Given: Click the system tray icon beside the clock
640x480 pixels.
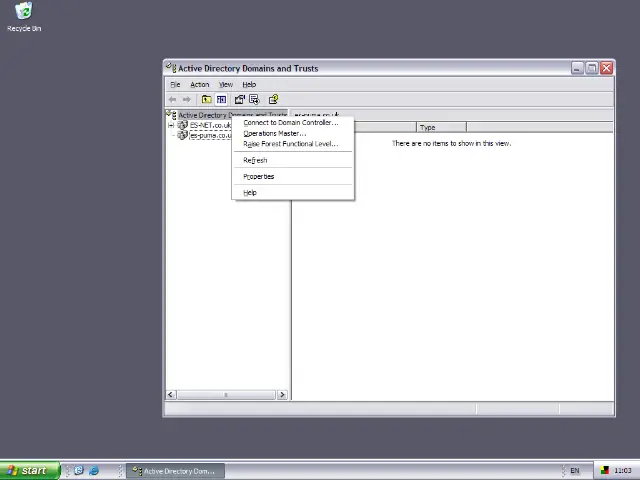Looking at the screenshot, I should tap(604, 471).
